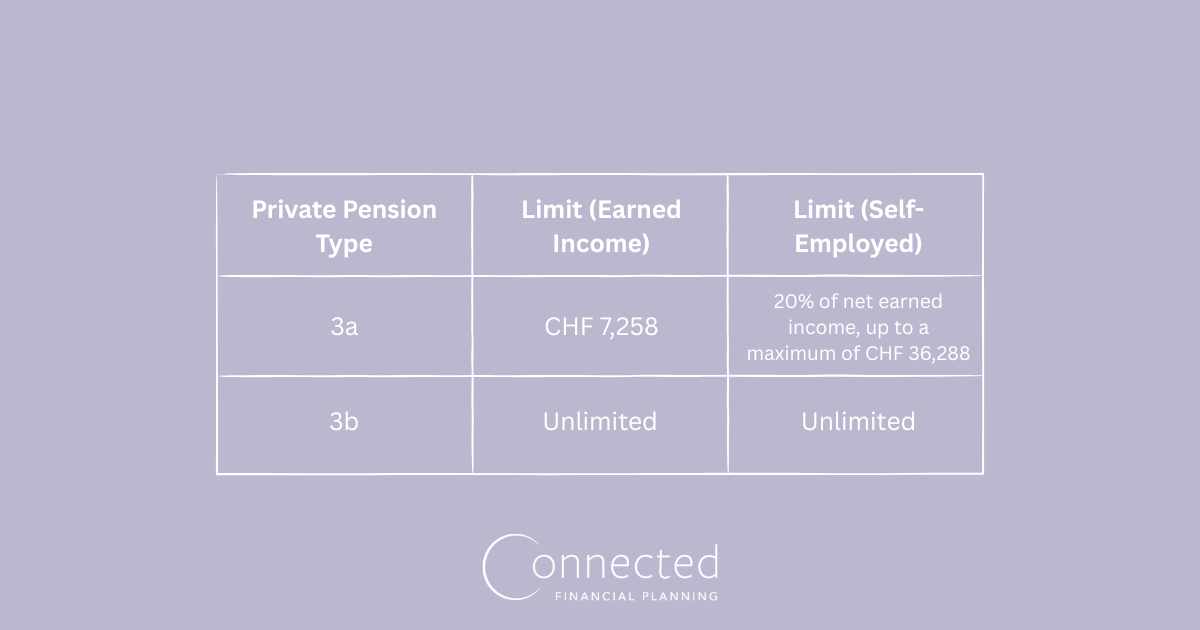Click the Limit (Earned Income) column header
This screenshot has width=1200, height=630.
coord(600,226)
